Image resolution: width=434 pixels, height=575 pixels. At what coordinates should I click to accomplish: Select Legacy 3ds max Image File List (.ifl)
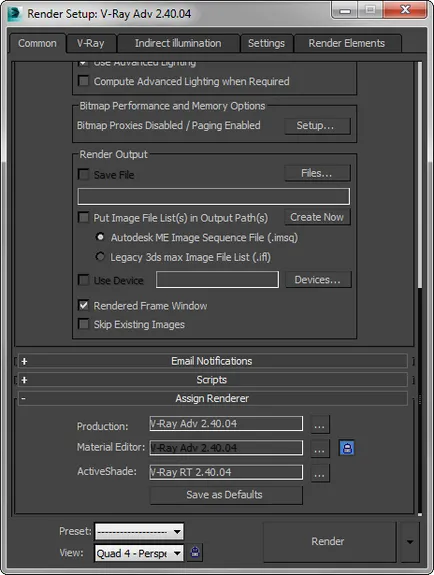(100, 256)
